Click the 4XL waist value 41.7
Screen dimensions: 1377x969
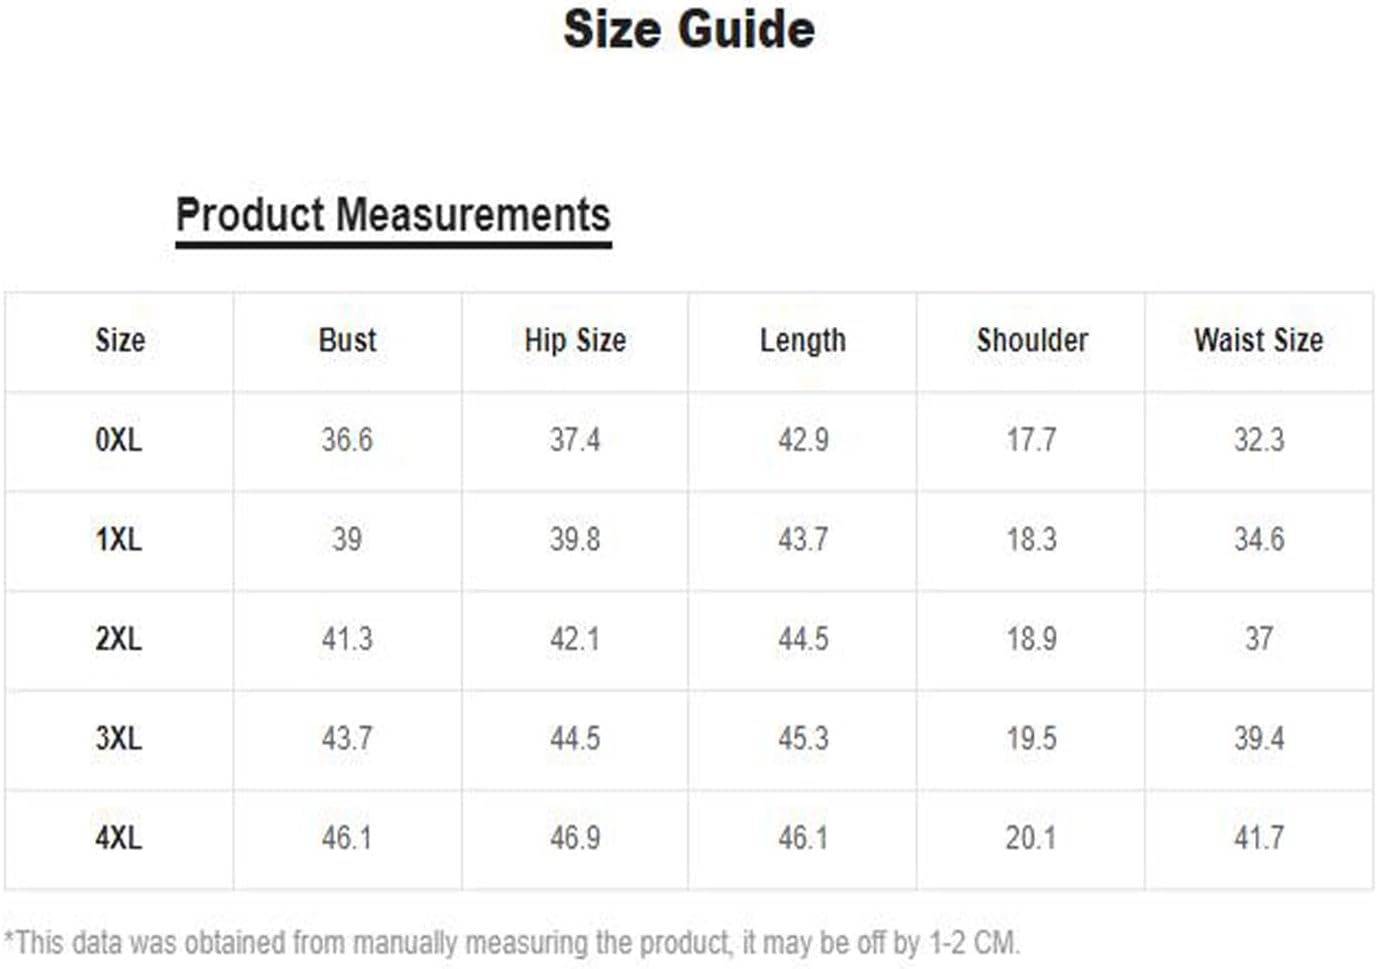(1259, 838)
